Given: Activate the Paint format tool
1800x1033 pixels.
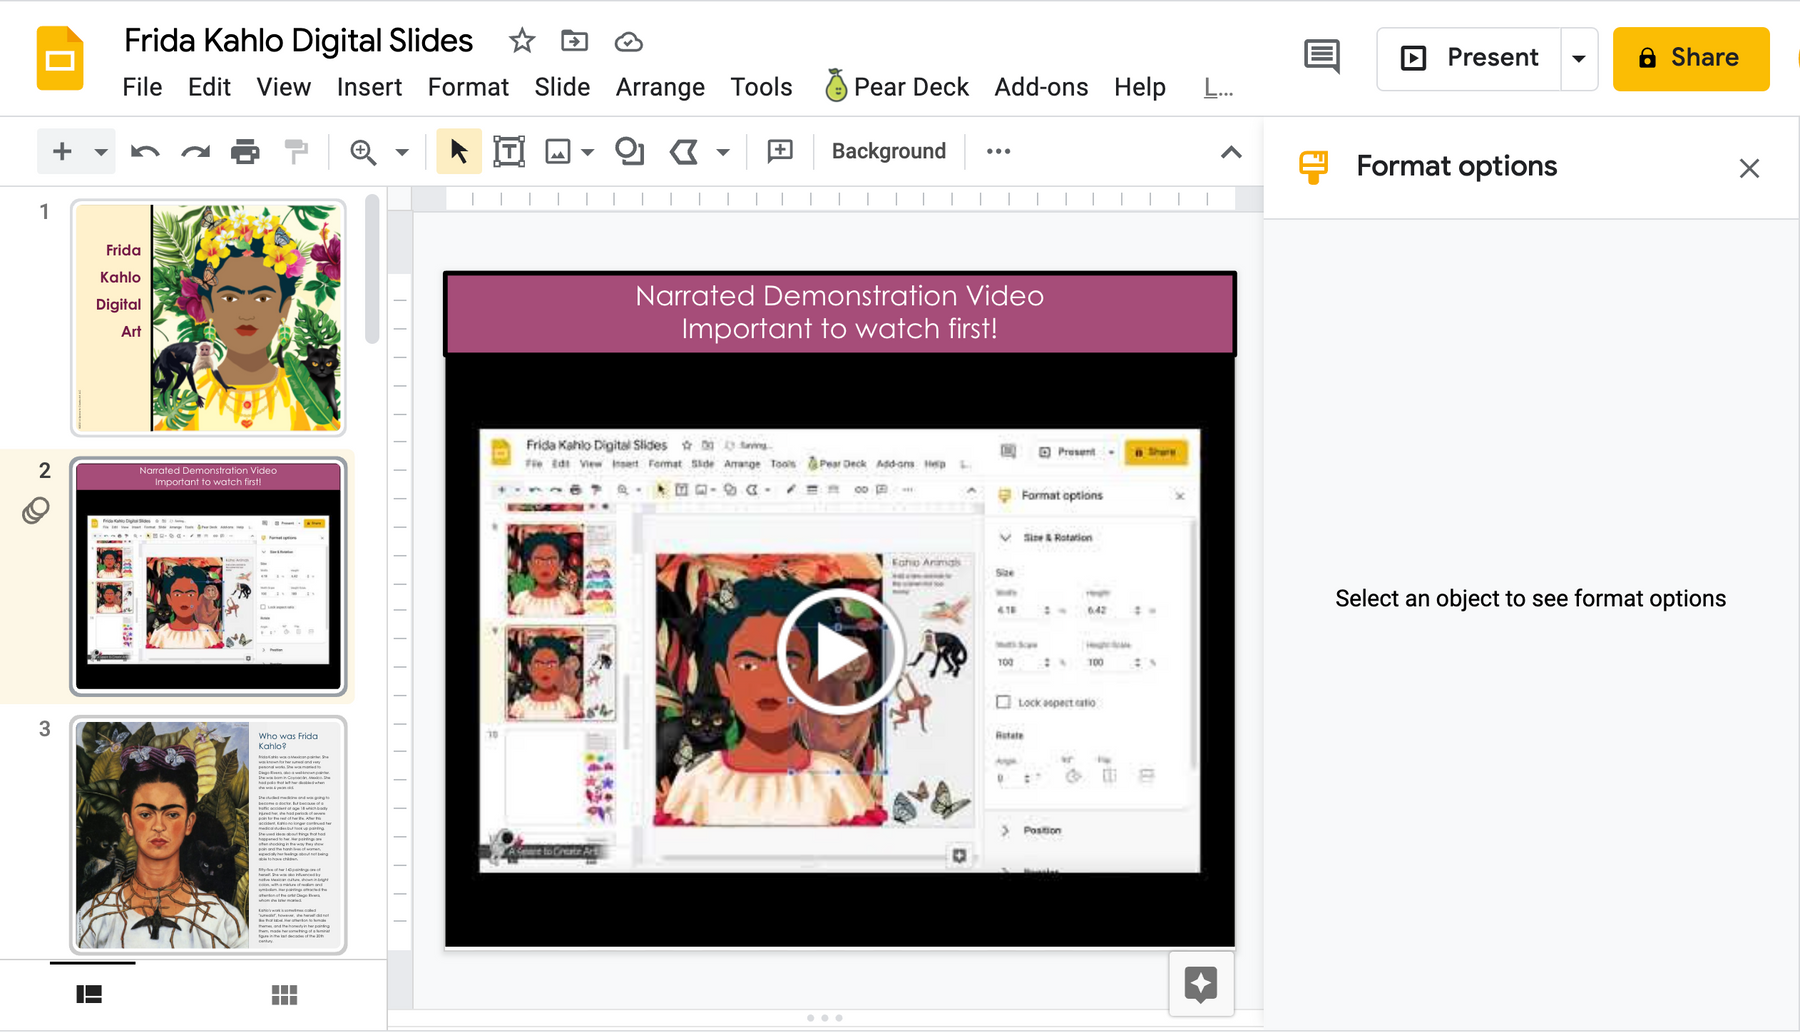Looking at the screenshot, I should click(296, 151).
